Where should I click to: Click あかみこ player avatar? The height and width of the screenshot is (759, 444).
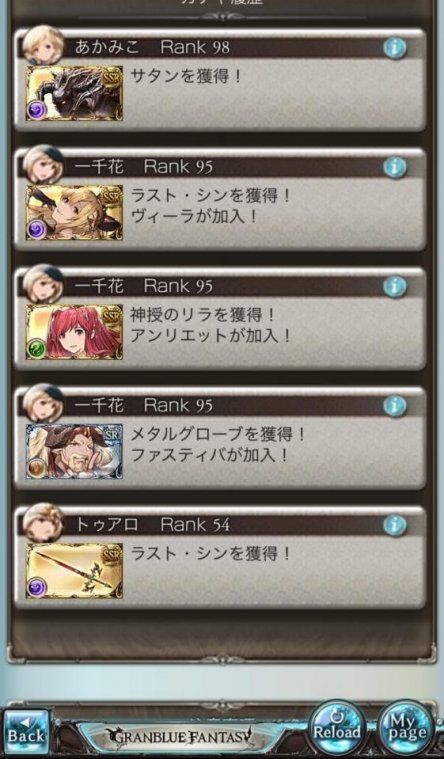43,45
